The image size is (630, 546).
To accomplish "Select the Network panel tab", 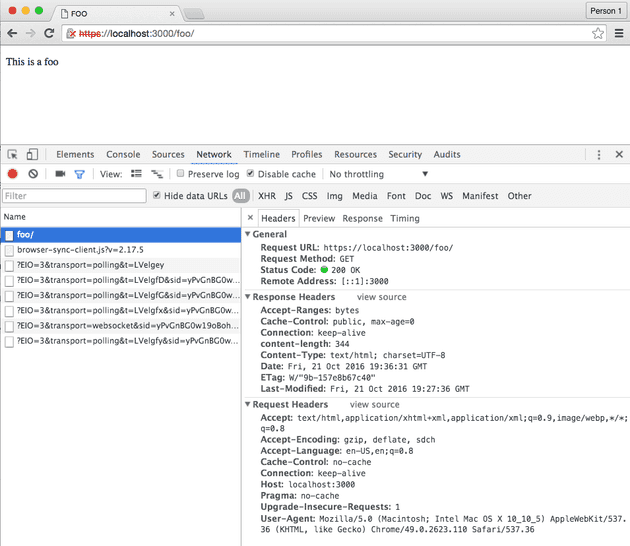I will 214,154.
